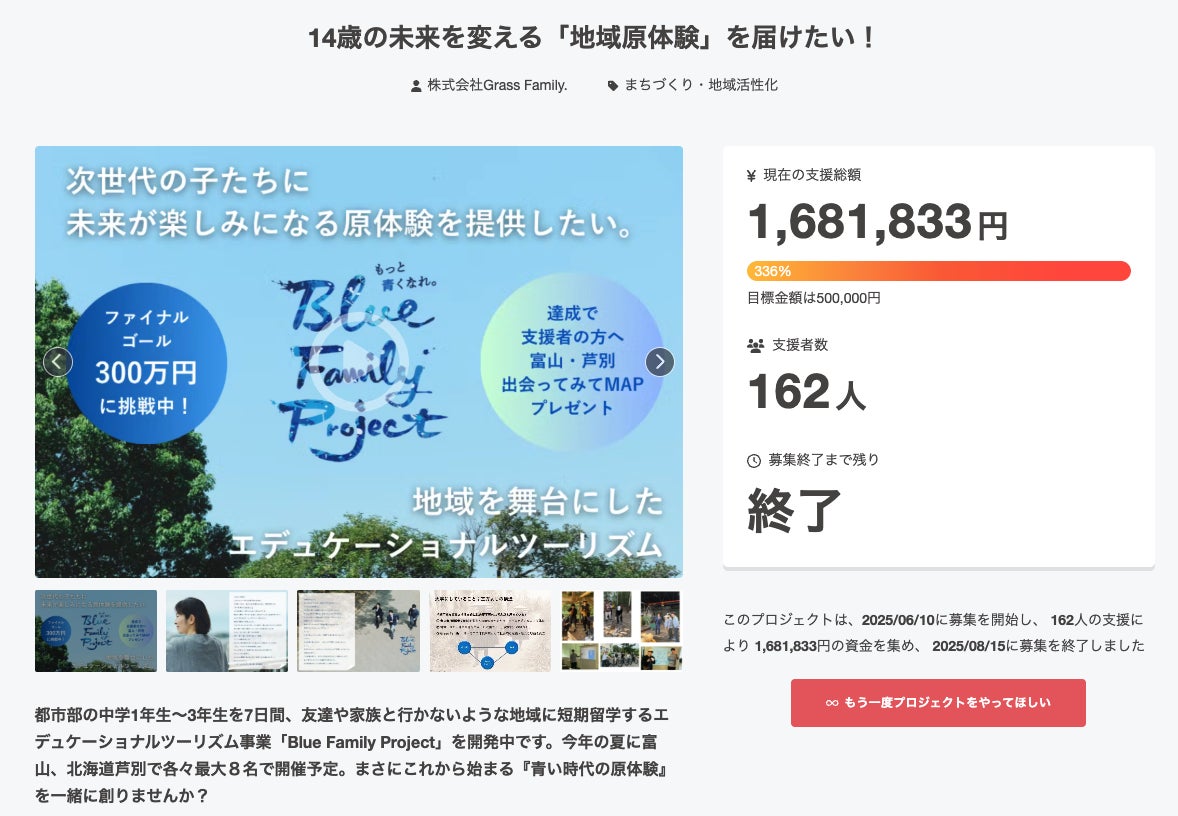Click the infinity icon in the red button
1178x816 pixels.
pos(832,703)
